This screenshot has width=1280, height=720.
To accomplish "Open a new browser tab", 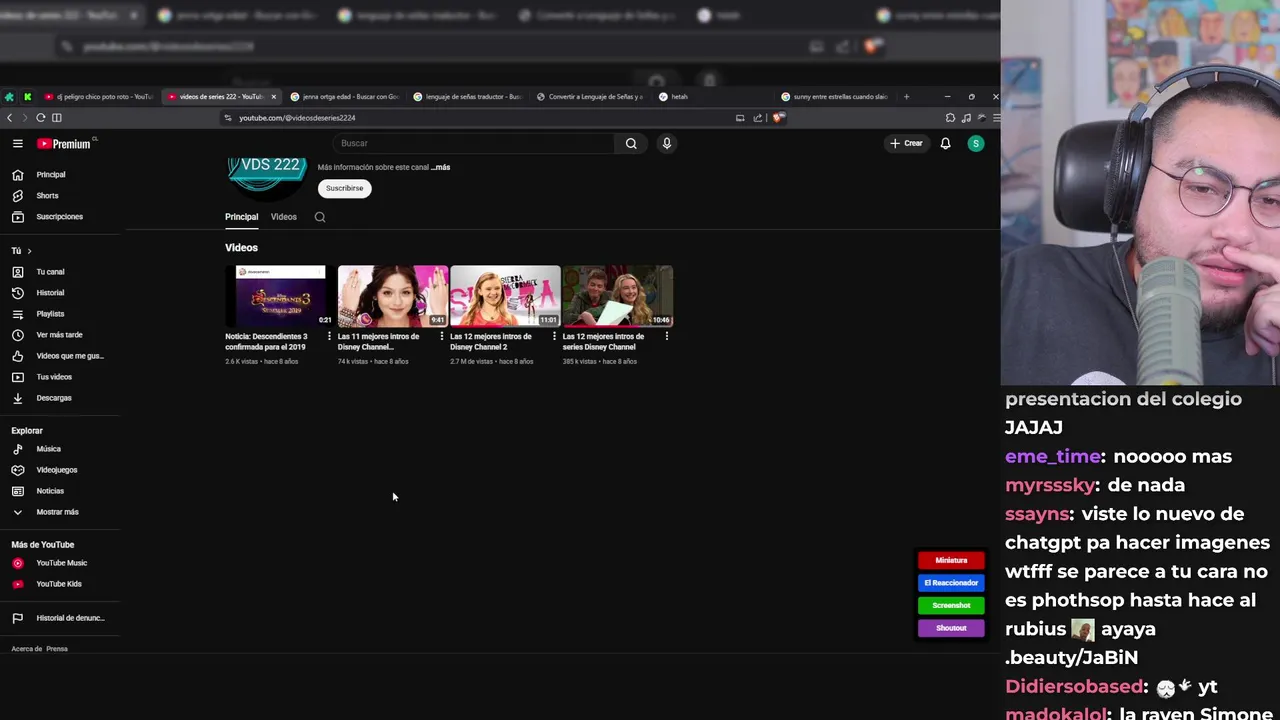I will pyautogui.click(x=906, y=97).
